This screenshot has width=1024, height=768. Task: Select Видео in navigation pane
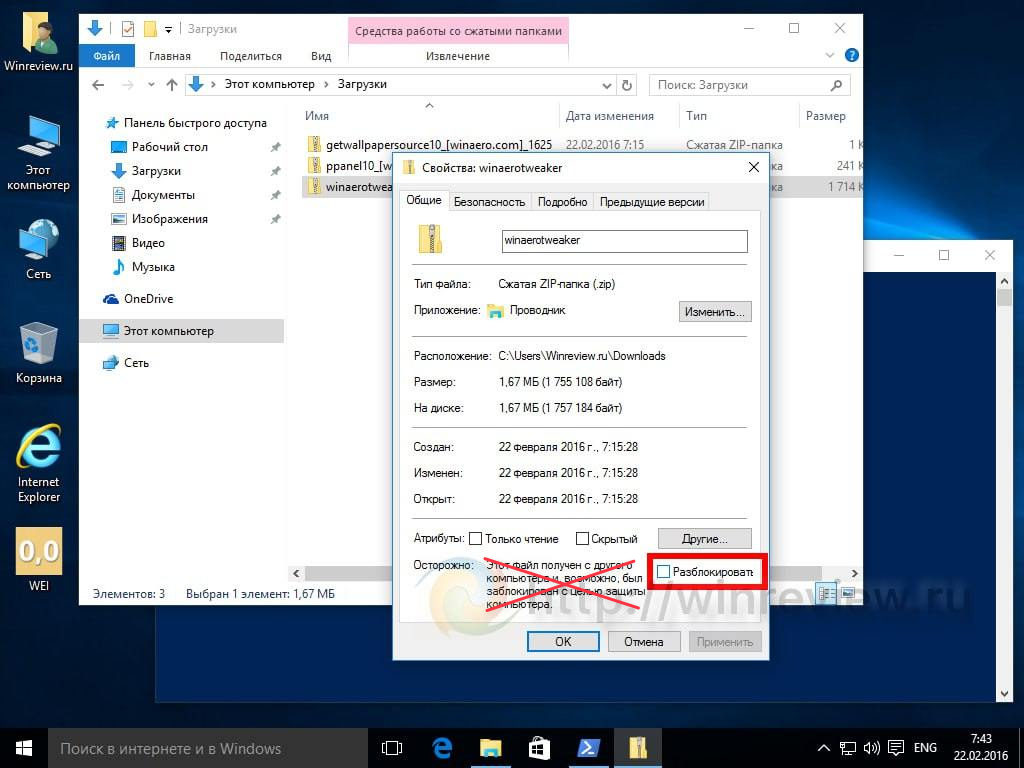[148, 243]
